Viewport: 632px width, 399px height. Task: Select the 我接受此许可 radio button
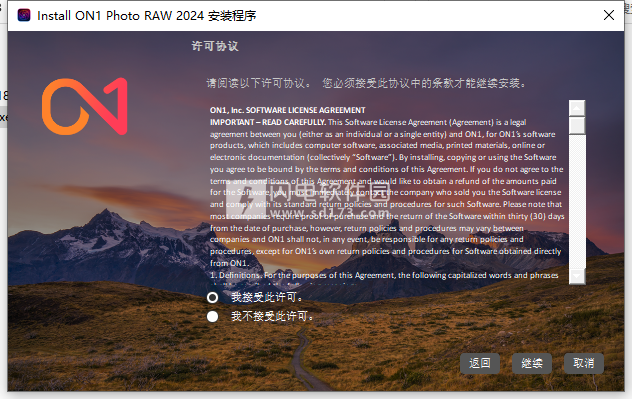[212, 297]
